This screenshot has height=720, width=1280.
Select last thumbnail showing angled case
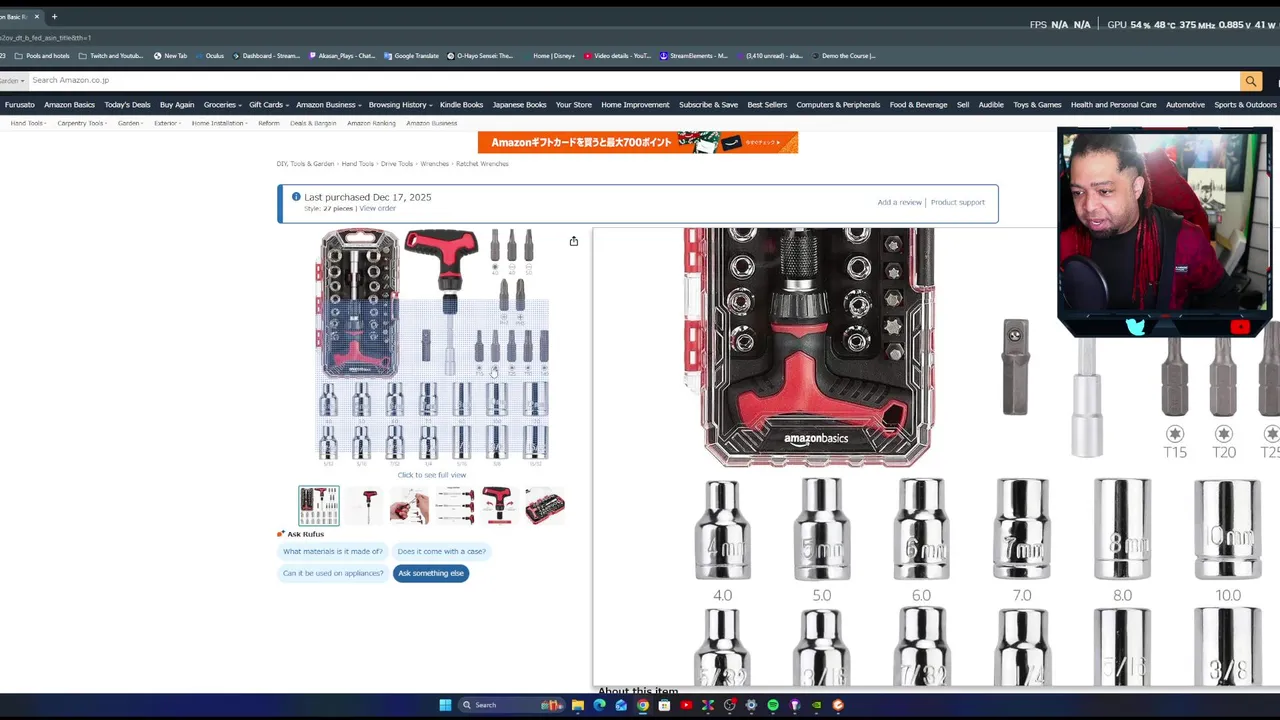coord(545,506)
